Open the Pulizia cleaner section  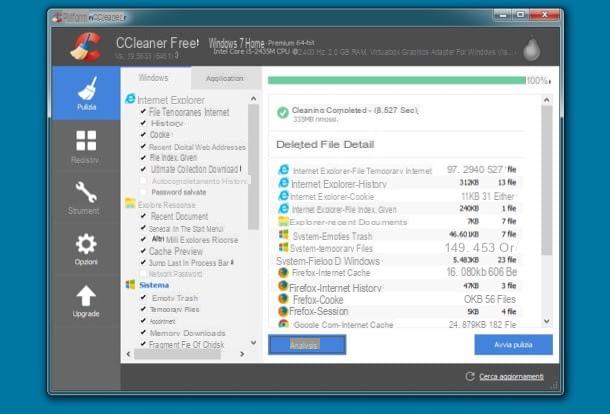click(86, 93)
